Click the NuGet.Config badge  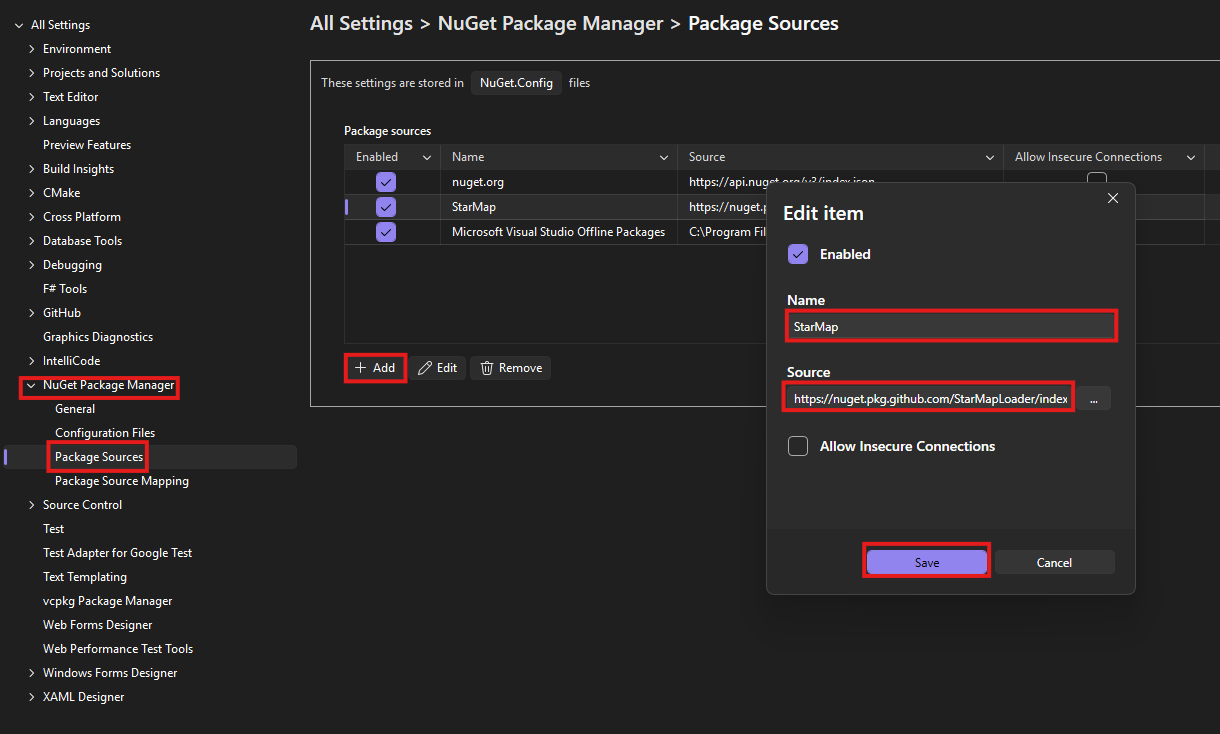(x=516, y=83)
